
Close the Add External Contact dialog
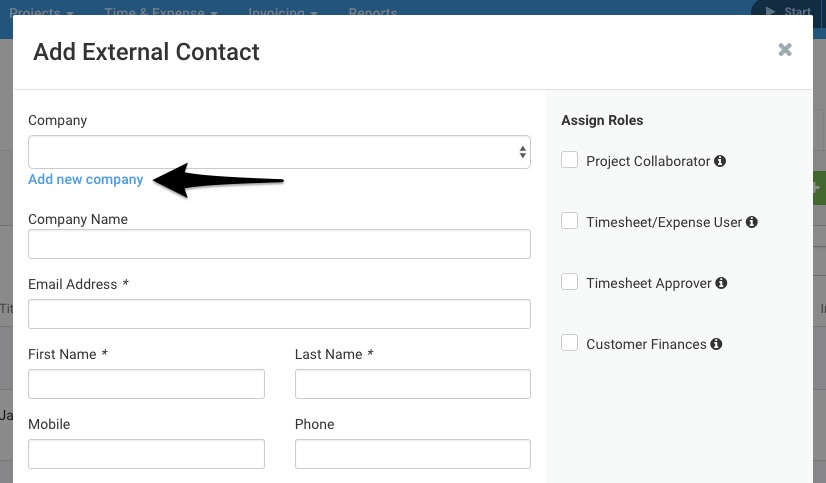pyautogui.click(x=785, y=50)
